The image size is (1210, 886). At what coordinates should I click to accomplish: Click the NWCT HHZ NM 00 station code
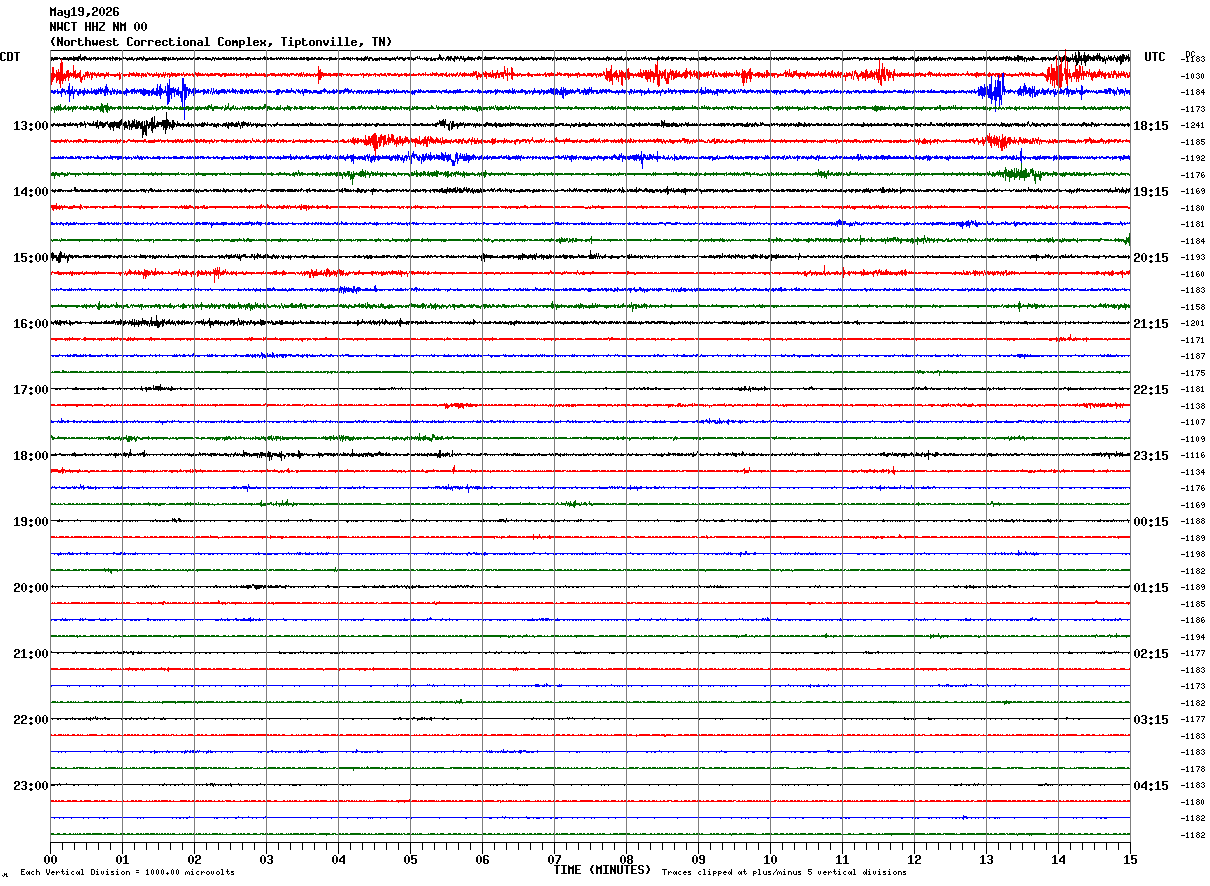[98, 27]
